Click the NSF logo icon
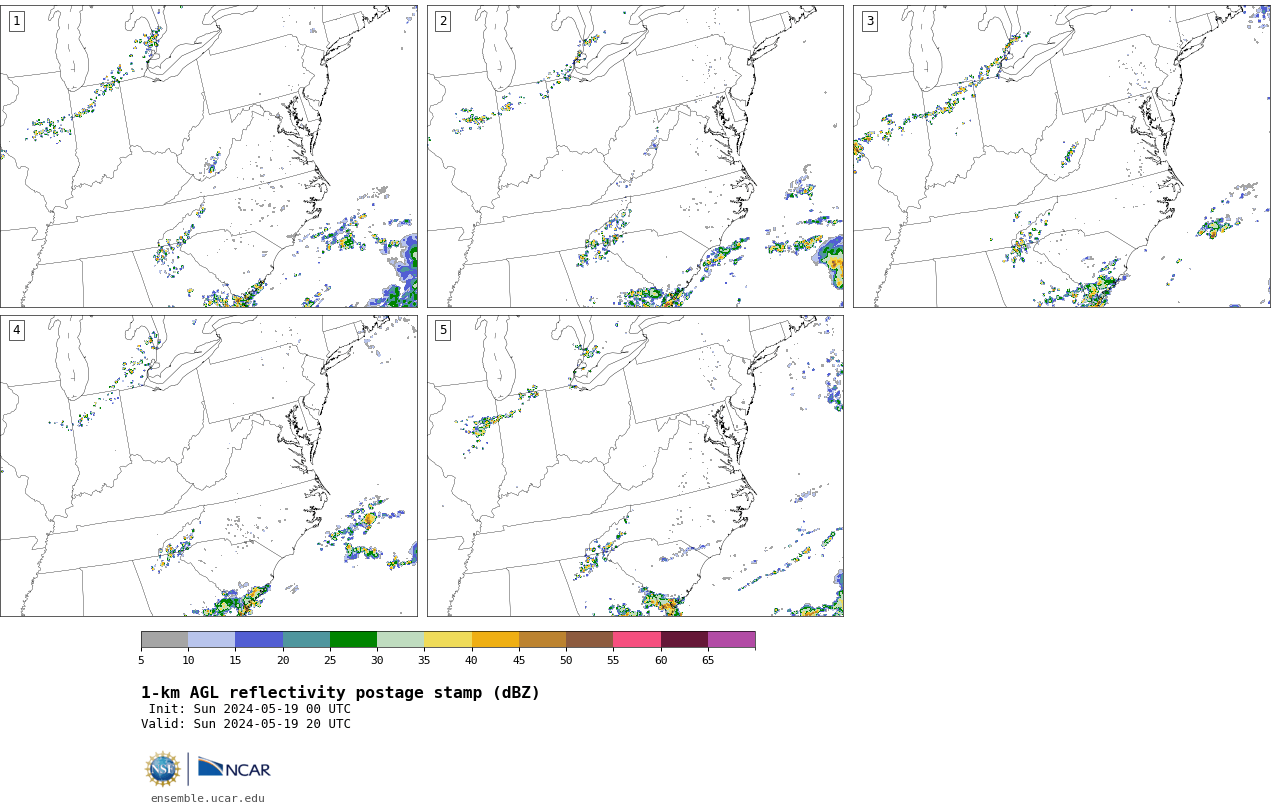 coord(163,769)
